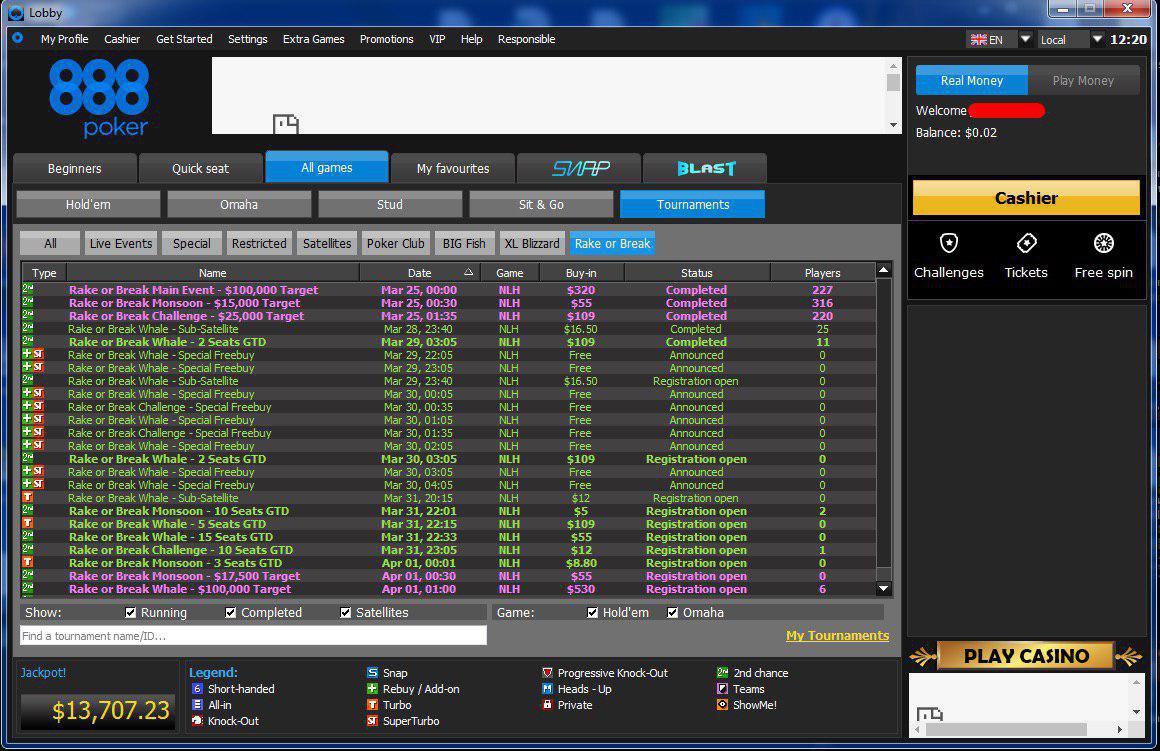Screen dimensions: 1160x751
Task: Select the Live Events filter button
Action: (121, 243)
